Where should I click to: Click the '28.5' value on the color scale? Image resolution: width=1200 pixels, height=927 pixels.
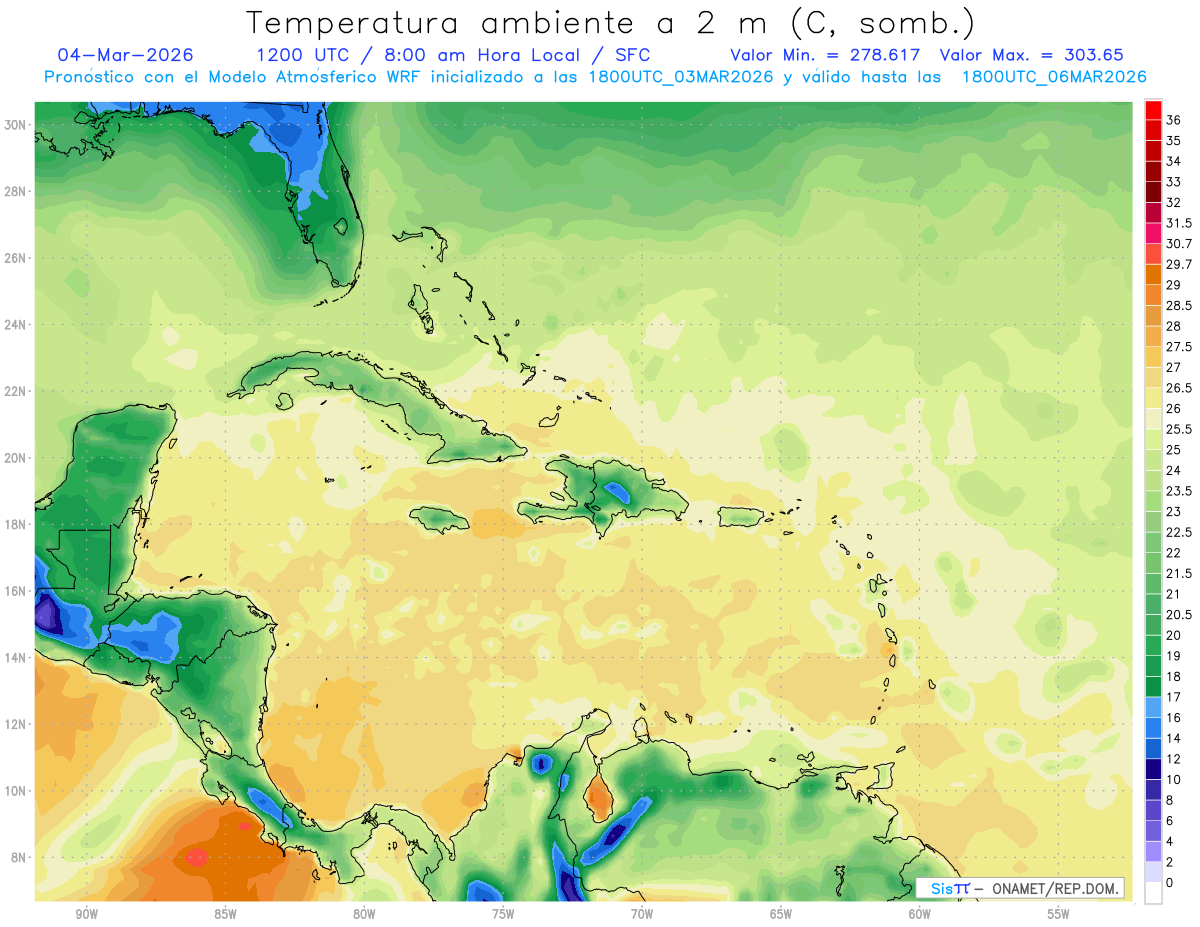pyautogui.click(x=1179, y=305)
